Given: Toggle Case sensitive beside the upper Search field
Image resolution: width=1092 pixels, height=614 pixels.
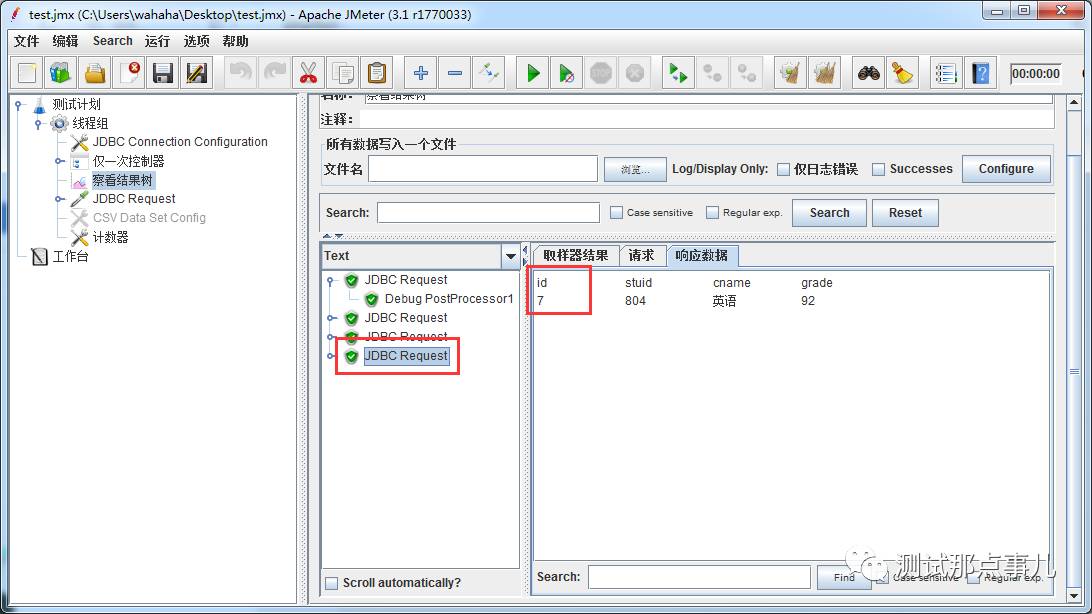Looking at the screenshot, I should pyautogui.click(x=616, y=212).
